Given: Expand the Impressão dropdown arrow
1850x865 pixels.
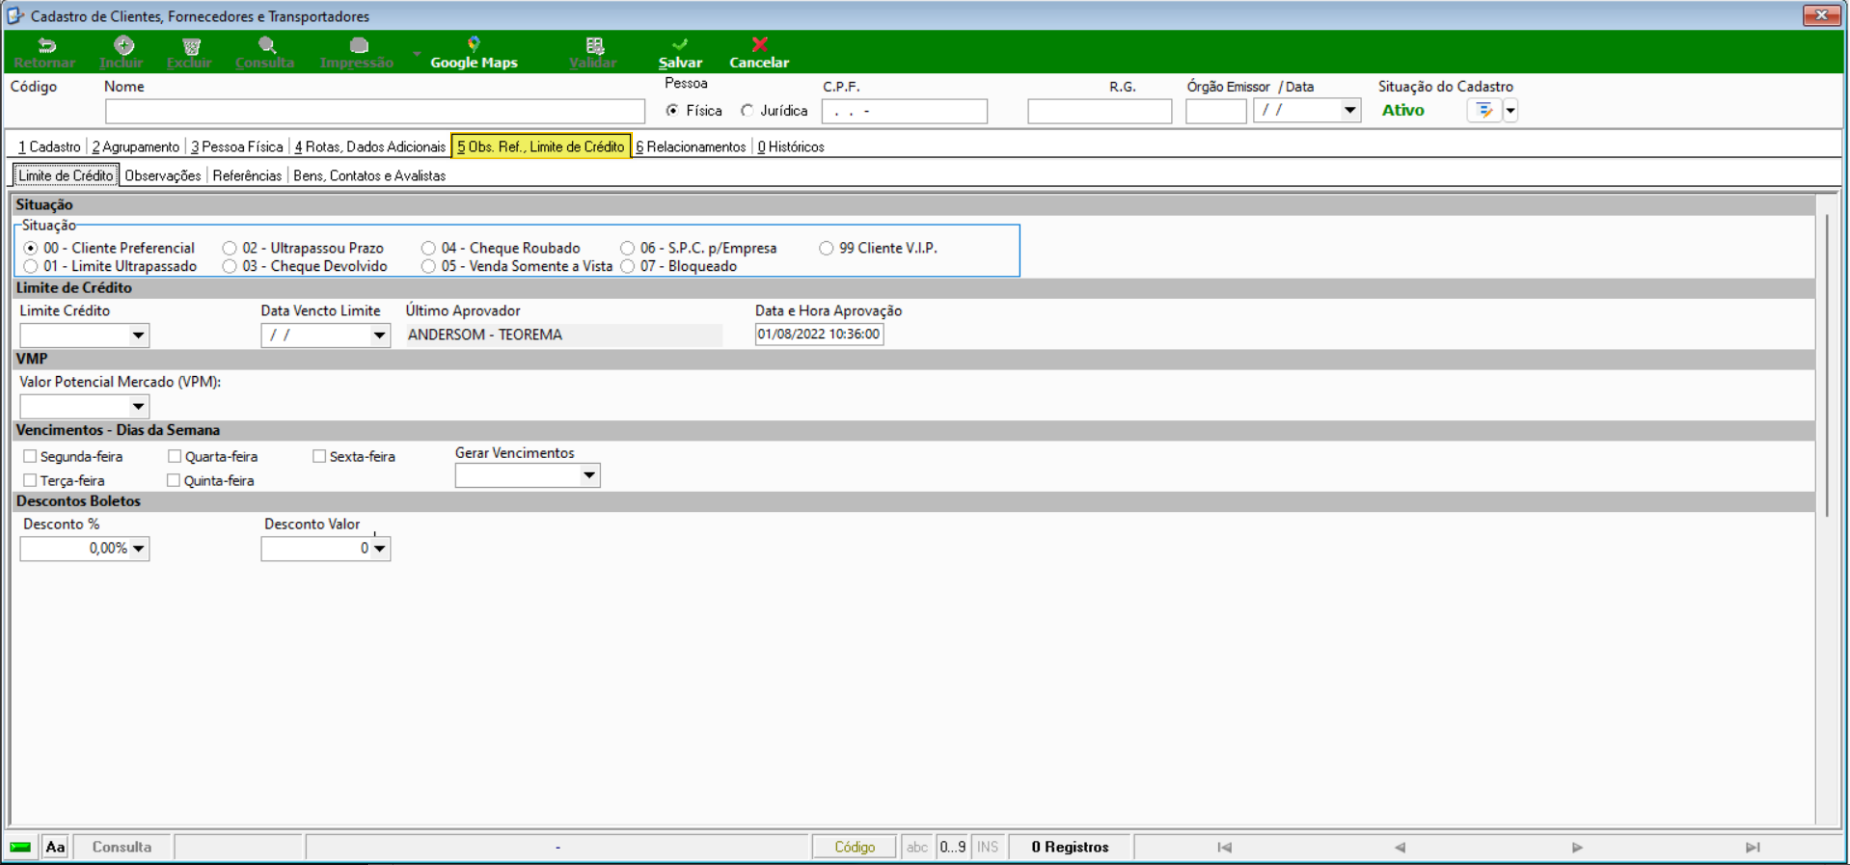Looking at the screenshot, I should pos(416,54).
